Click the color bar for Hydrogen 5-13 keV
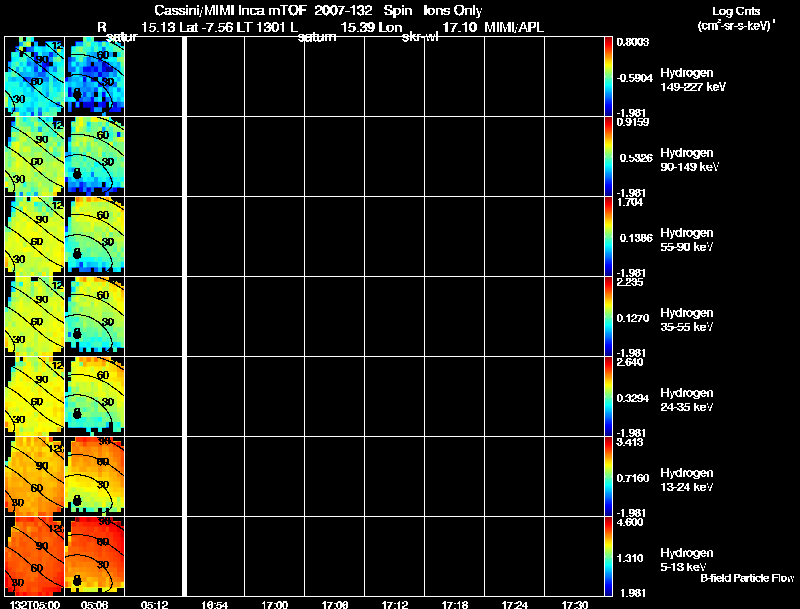Screen dimensions: 800x609 (x=608, y=556)
